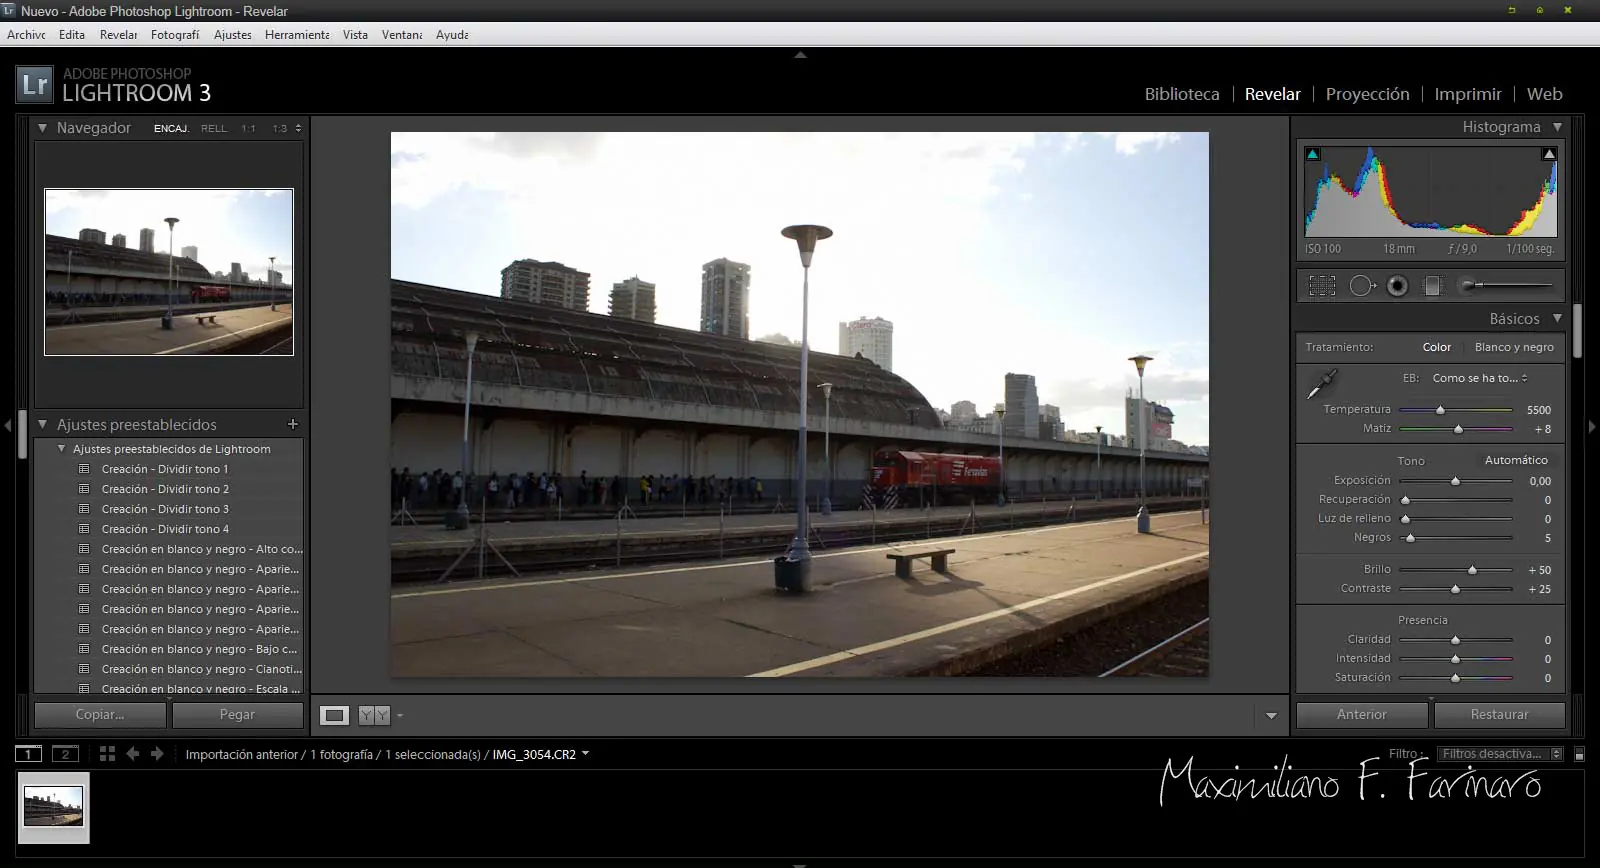Viewport: 1600px width, 868px height.
Task: Open the white balance preset dropdown
Action: click(x=1480, y=378)
